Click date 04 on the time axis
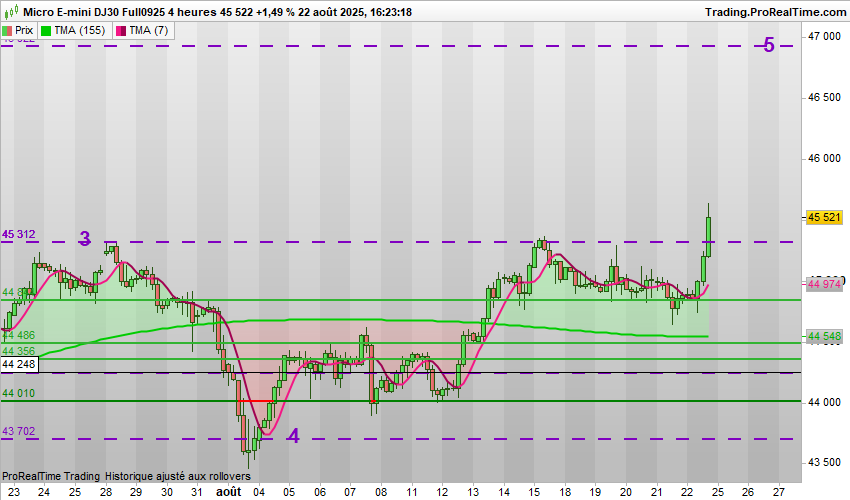This screenshot has width=850, height=500. tap(259, 492)
